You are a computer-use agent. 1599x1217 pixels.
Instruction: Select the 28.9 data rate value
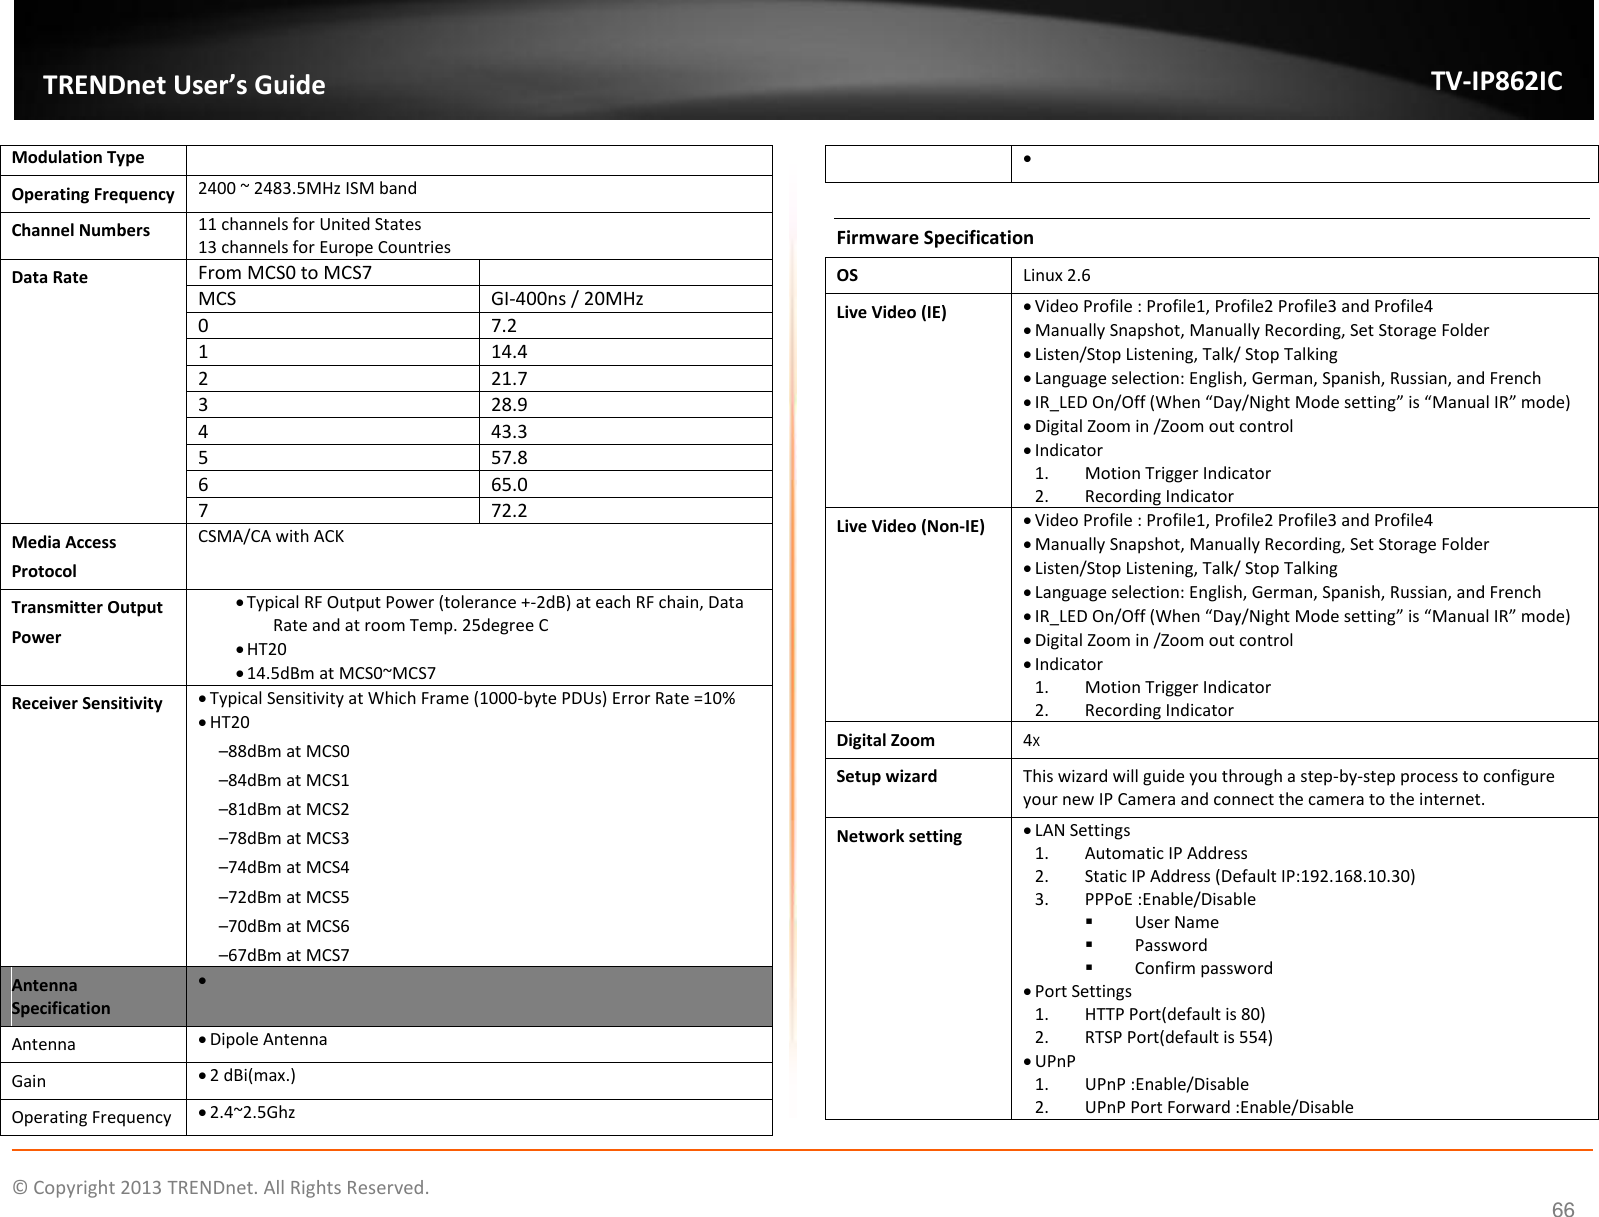click(x=509, y=404)
